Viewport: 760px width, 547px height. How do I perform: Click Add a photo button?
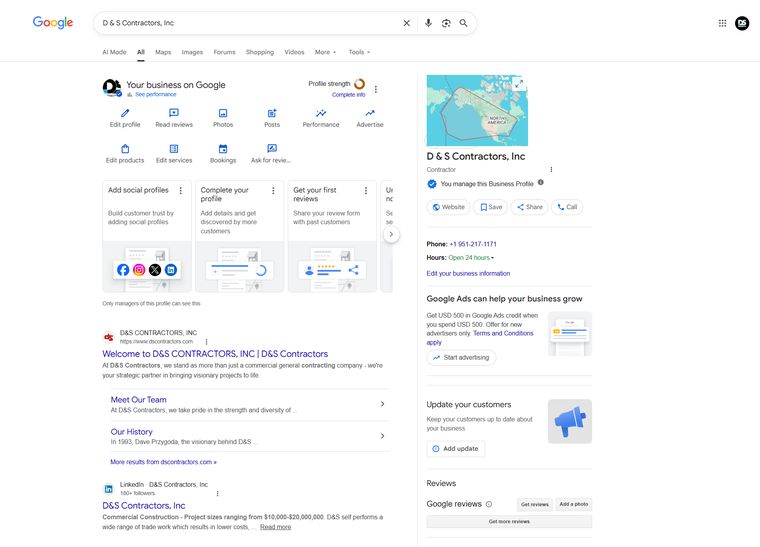coord(574,504)
